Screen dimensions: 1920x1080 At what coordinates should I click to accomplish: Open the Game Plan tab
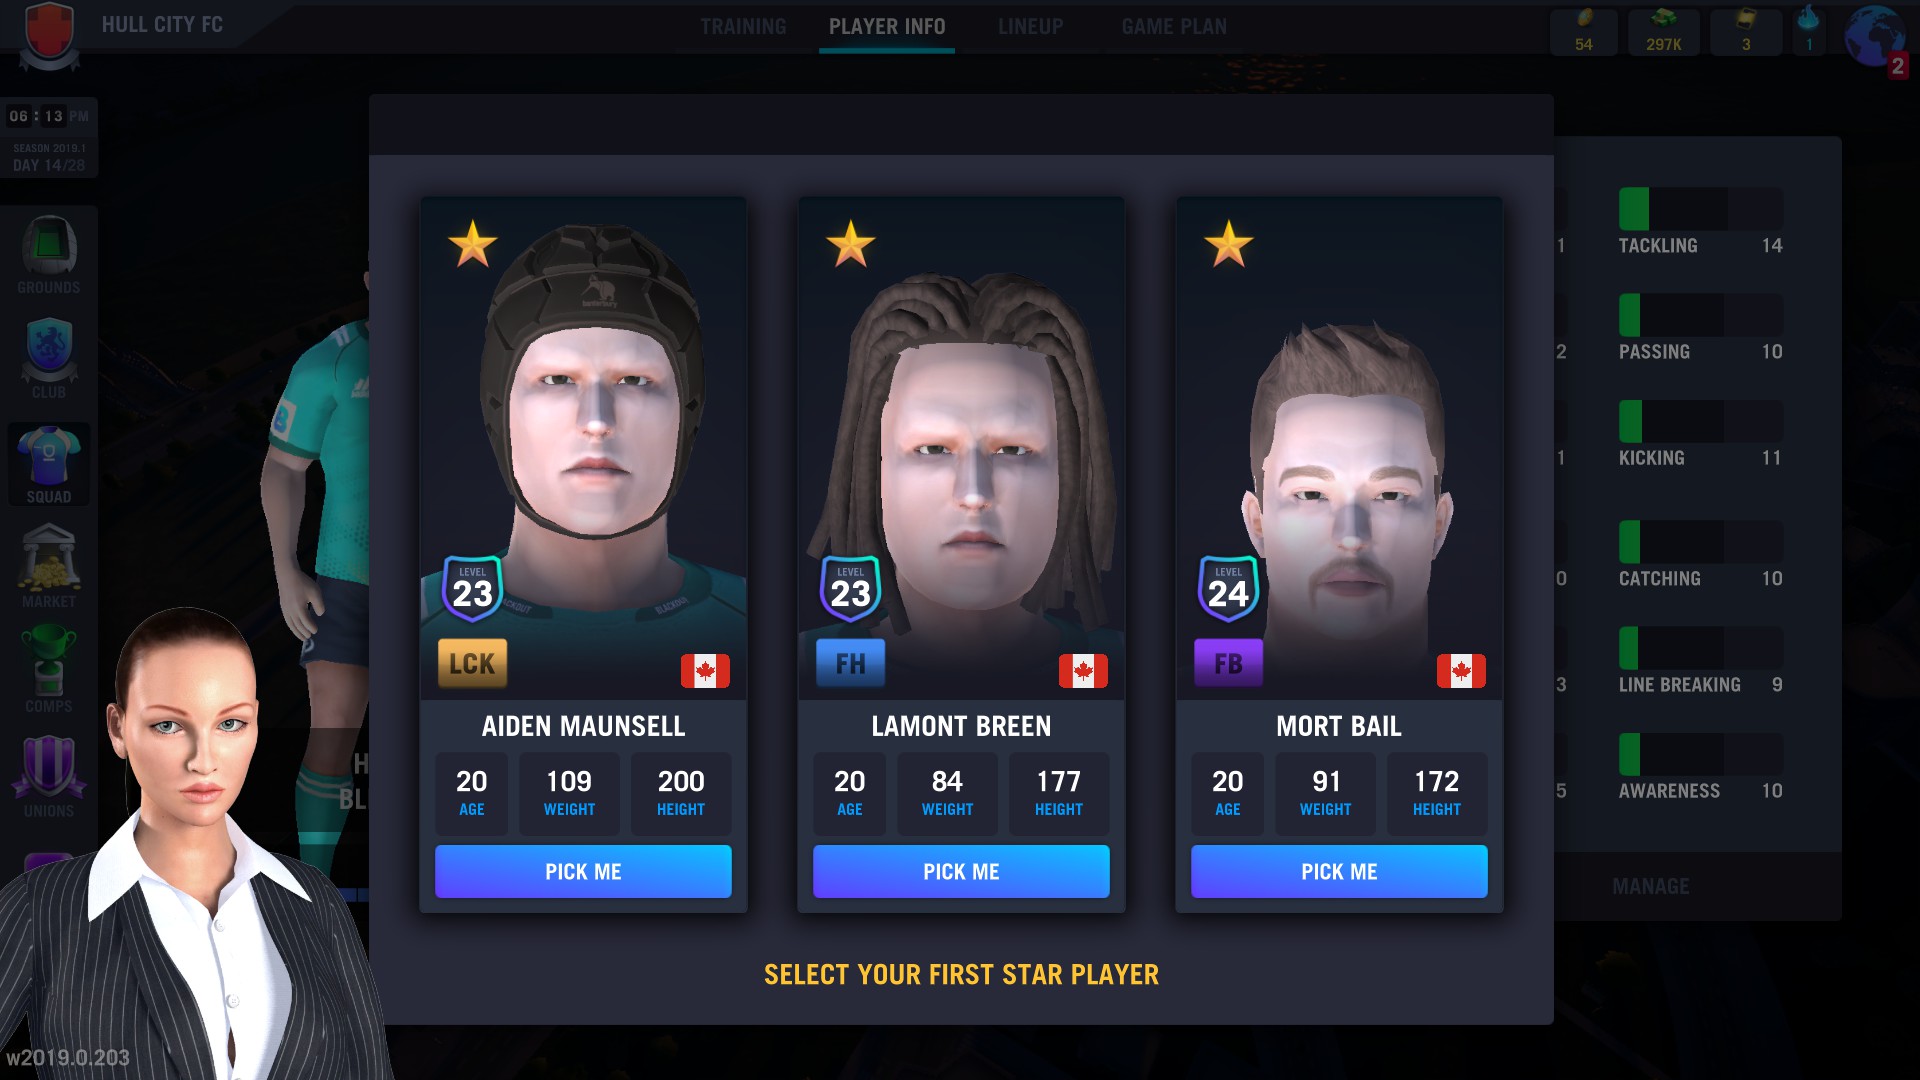coord(1174,27)
